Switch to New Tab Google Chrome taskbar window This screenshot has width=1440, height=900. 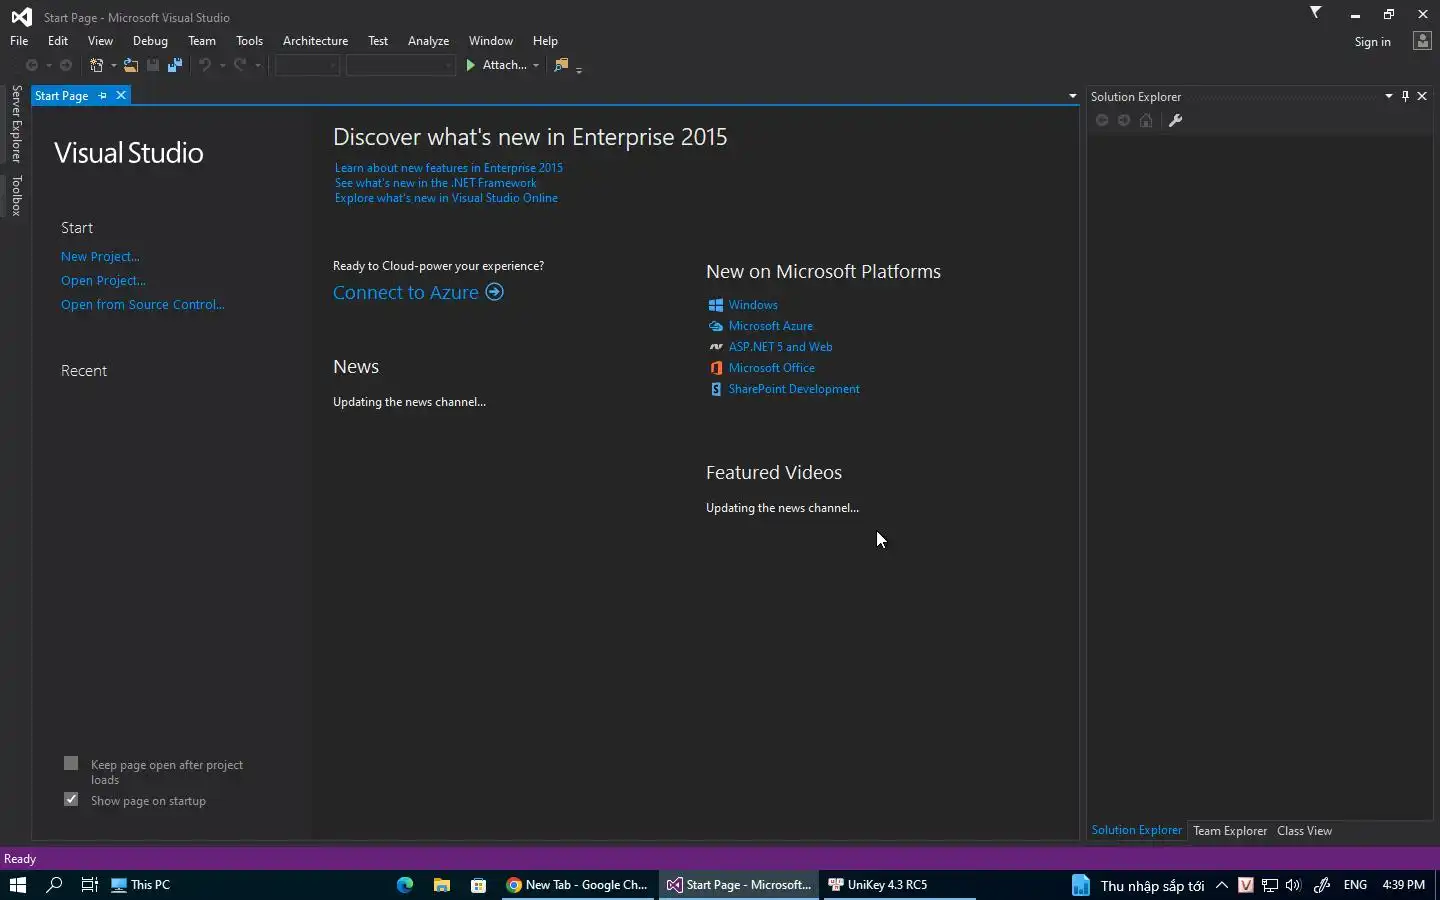click(579, 885)
